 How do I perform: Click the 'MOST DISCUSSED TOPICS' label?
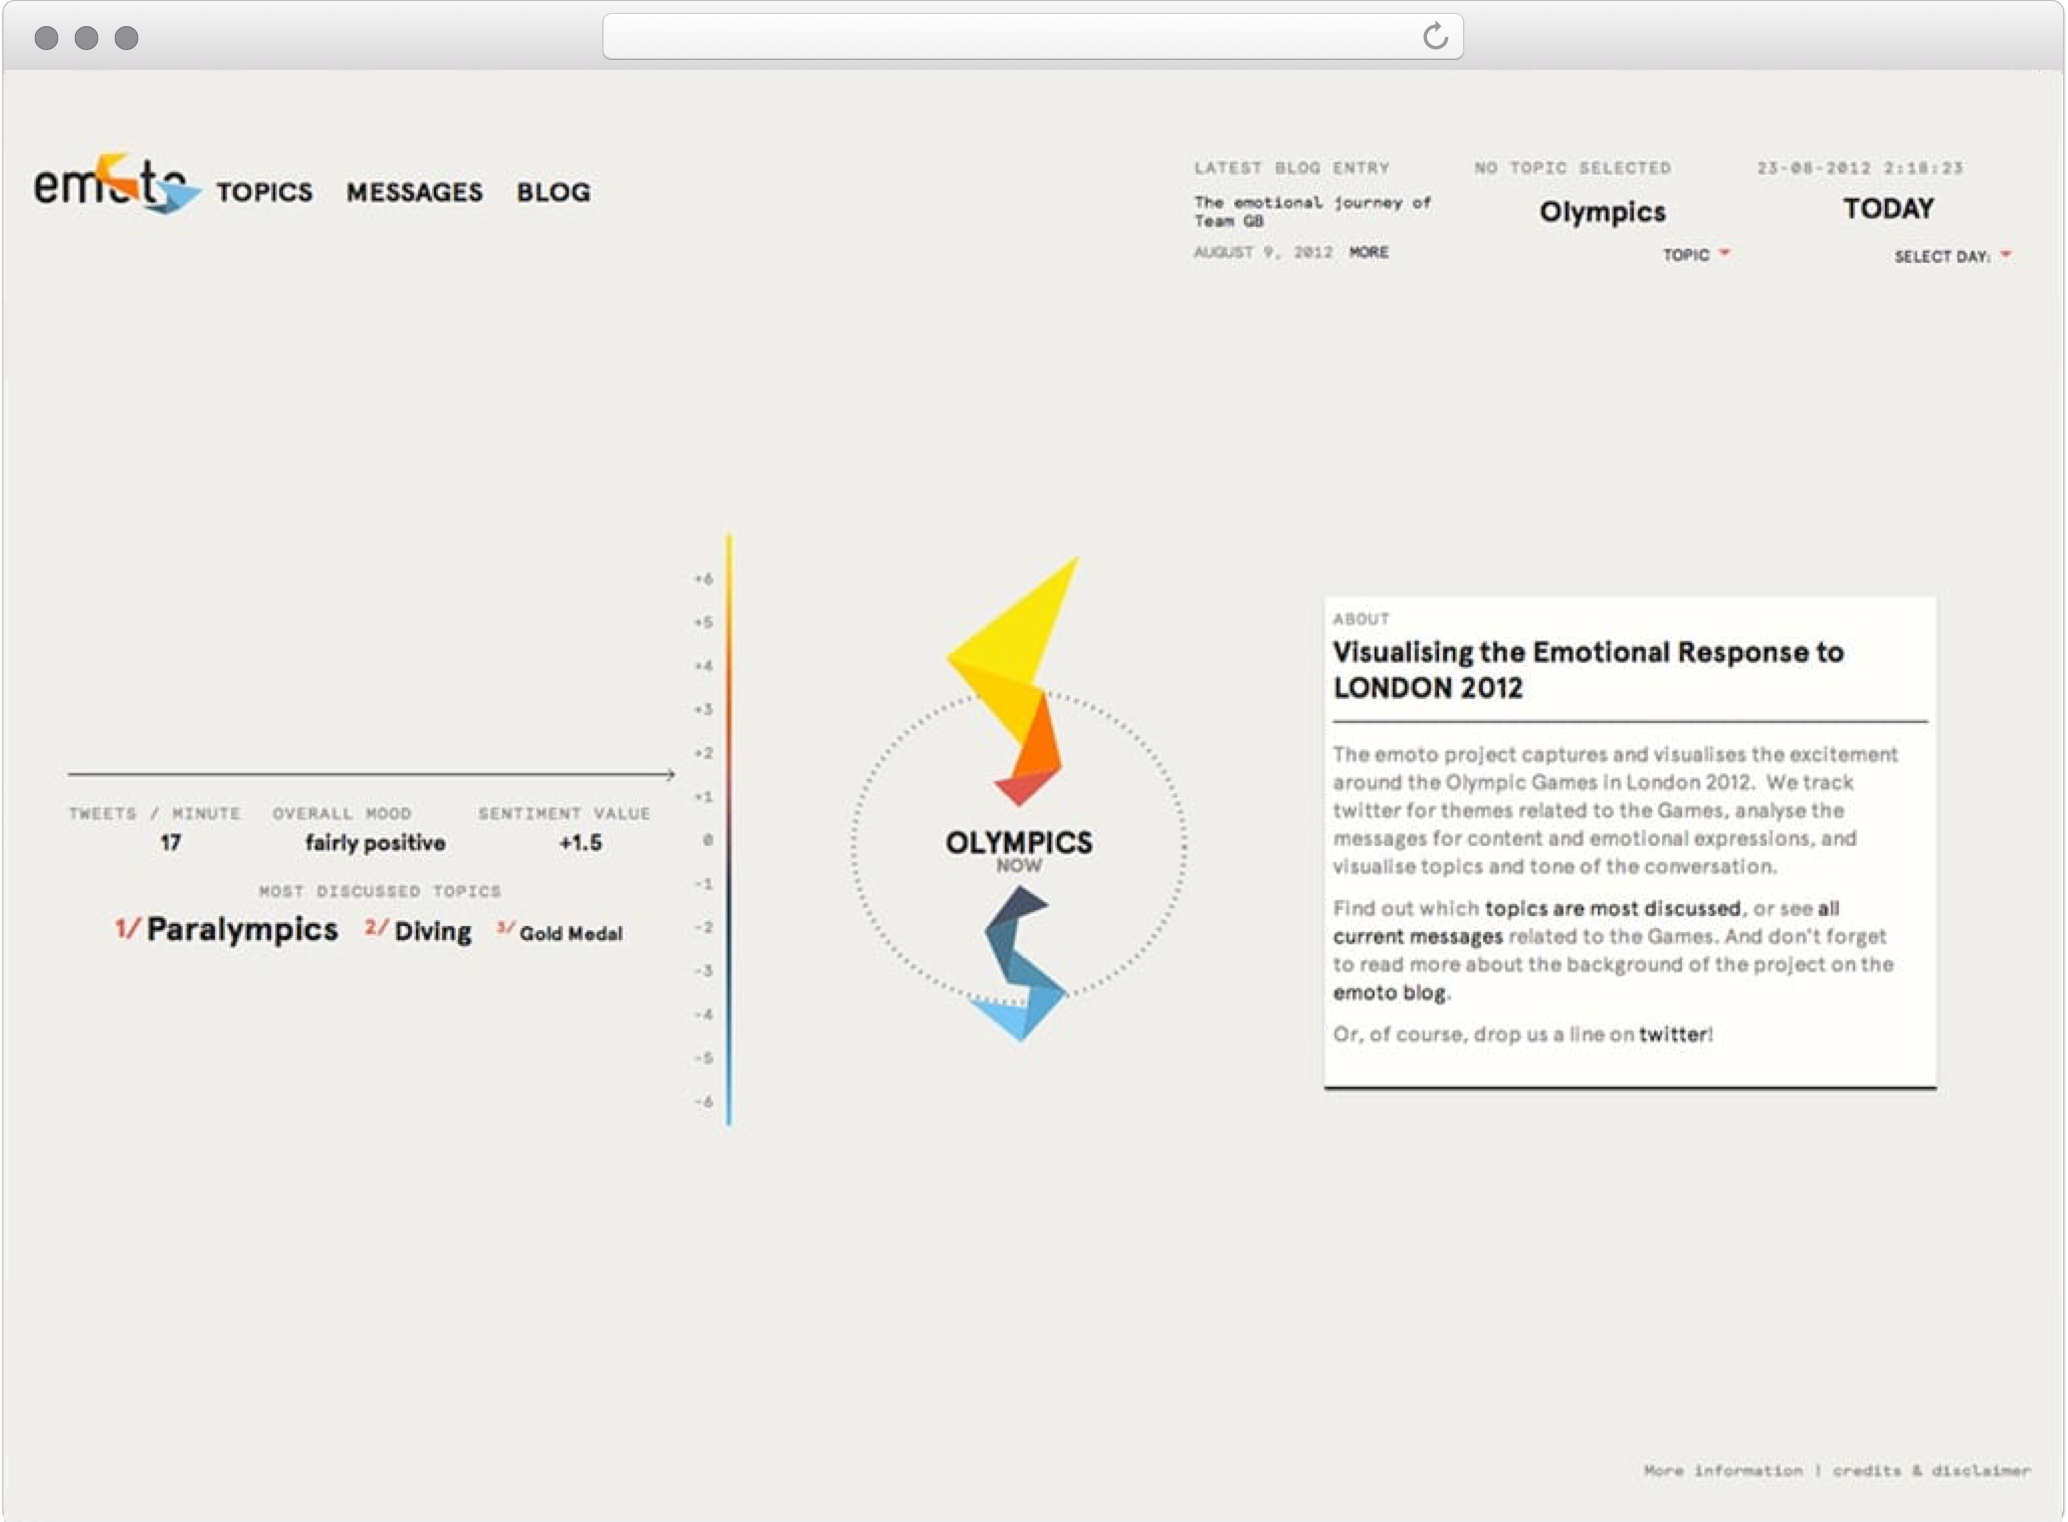(x=379, y=891)
